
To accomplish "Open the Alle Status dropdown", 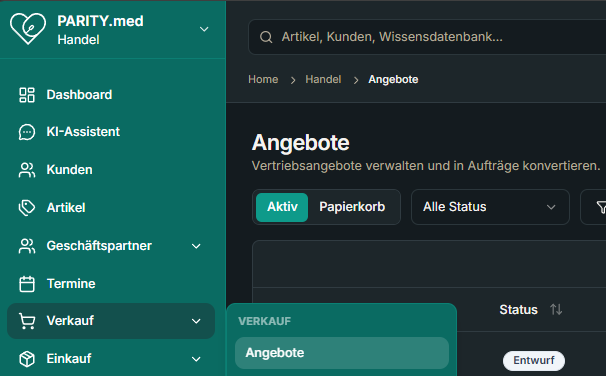I will (x=490, y=207).
